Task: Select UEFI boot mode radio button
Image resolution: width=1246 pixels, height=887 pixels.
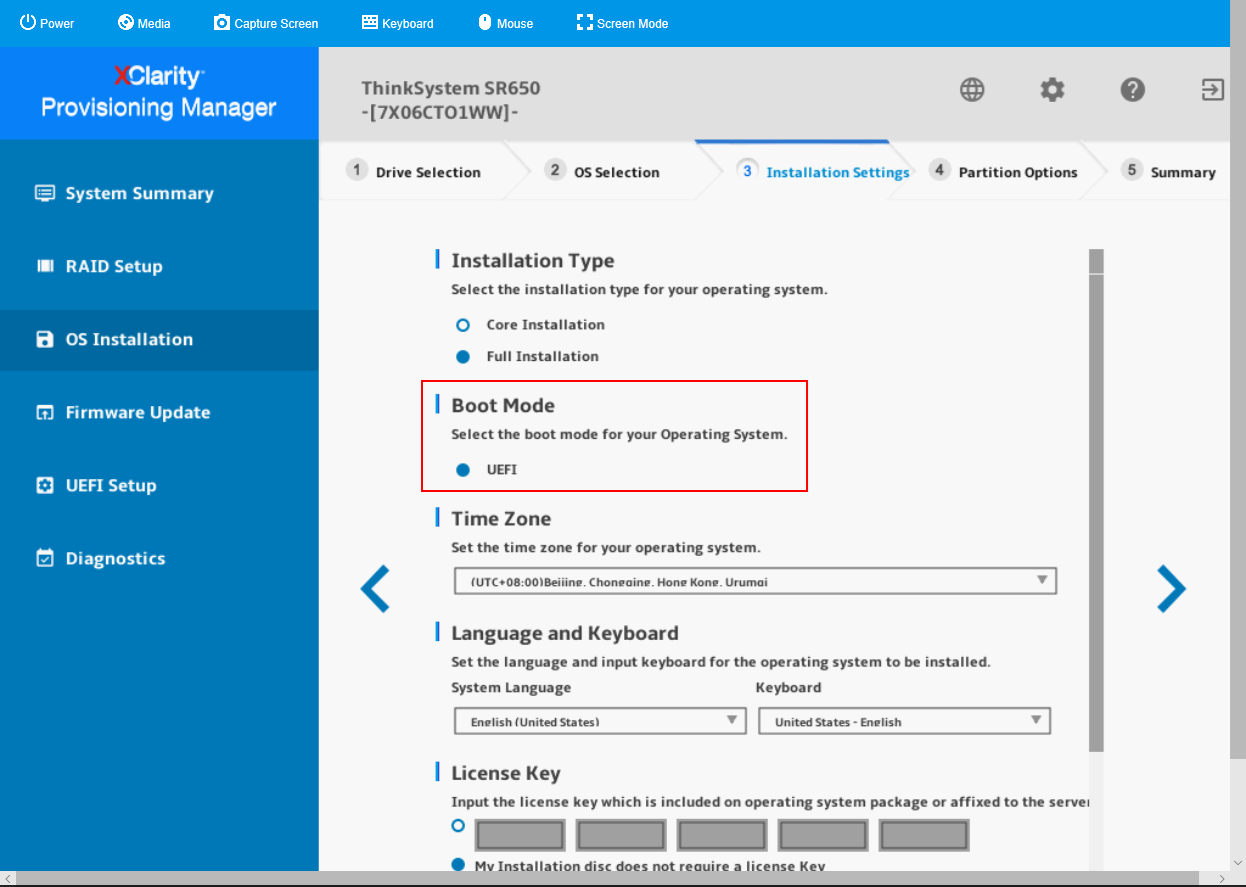Action: coord(462,470)
